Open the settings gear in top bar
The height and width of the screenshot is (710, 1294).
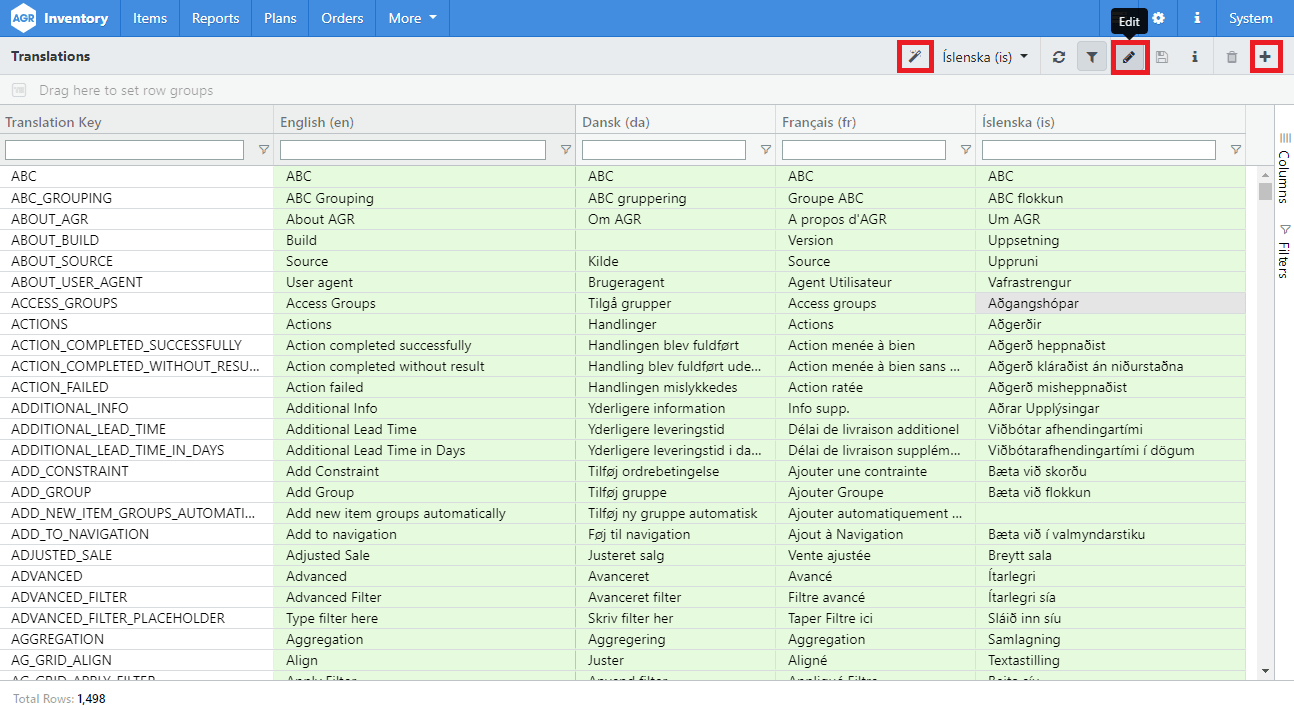pyautogui.click(x=1158, y=18)
